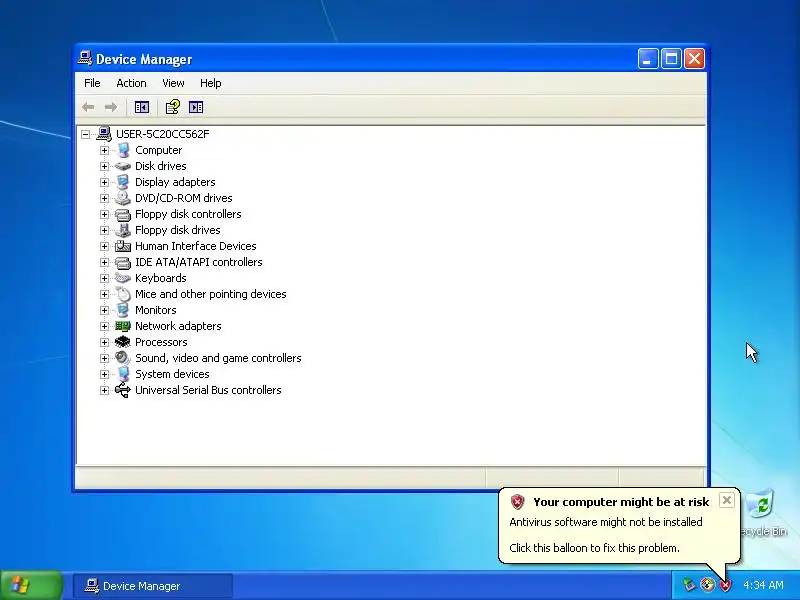Click the red security shield tray icon
Image resolution: width=800 pixels, height=600 pixels.
[725, 585]
